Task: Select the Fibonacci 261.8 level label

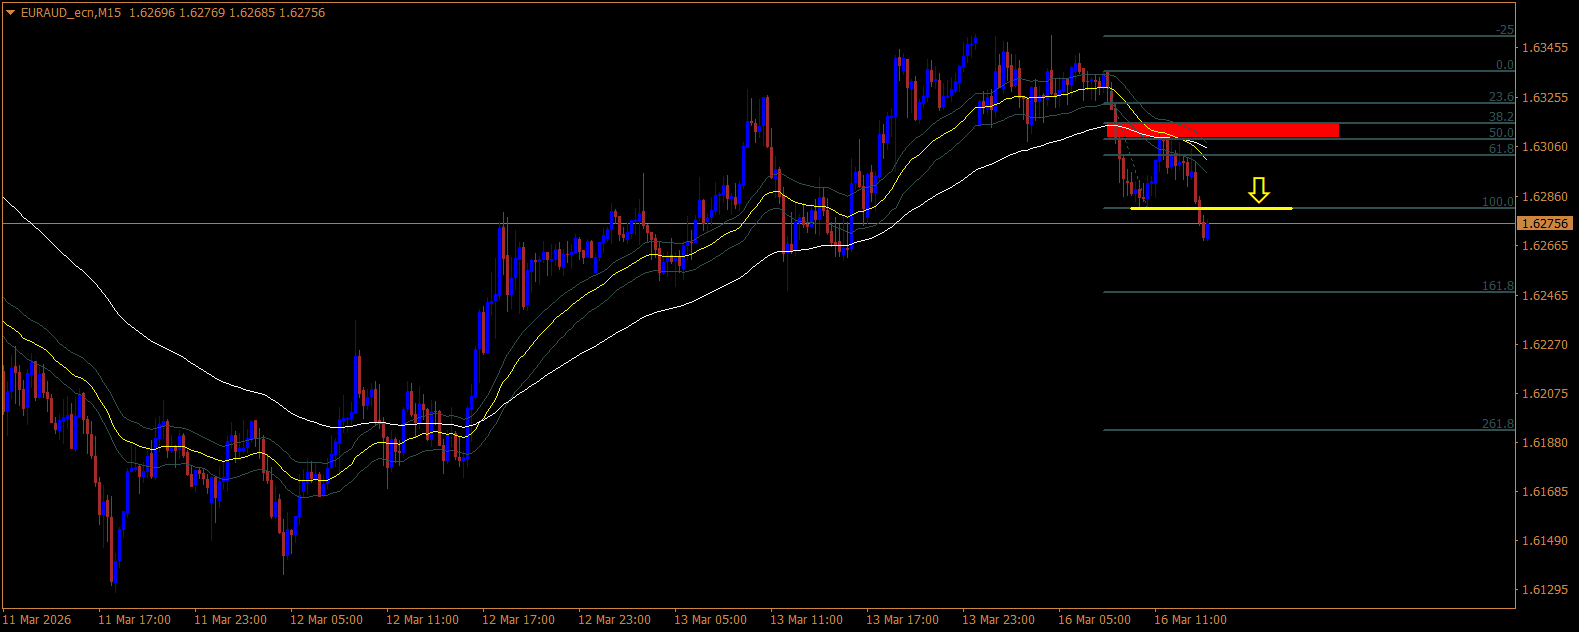Action: click(1498, 424)
